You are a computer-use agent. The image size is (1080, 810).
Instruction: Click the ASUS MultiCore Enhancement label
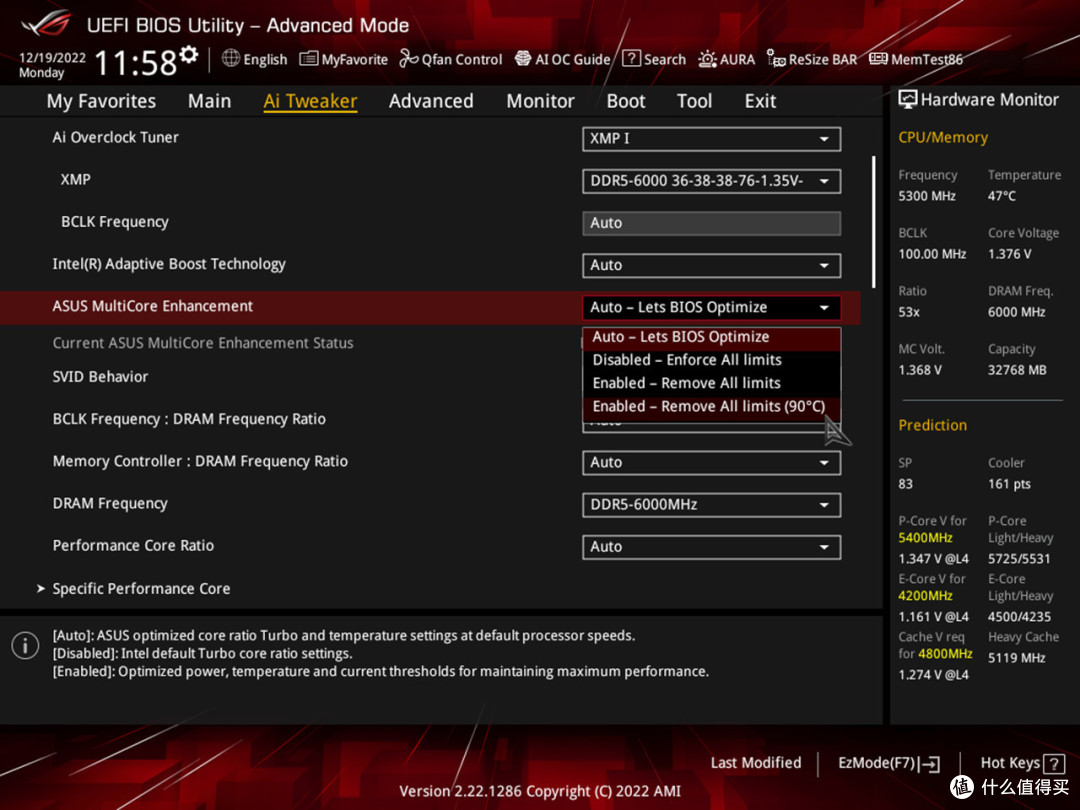point(153,307)
